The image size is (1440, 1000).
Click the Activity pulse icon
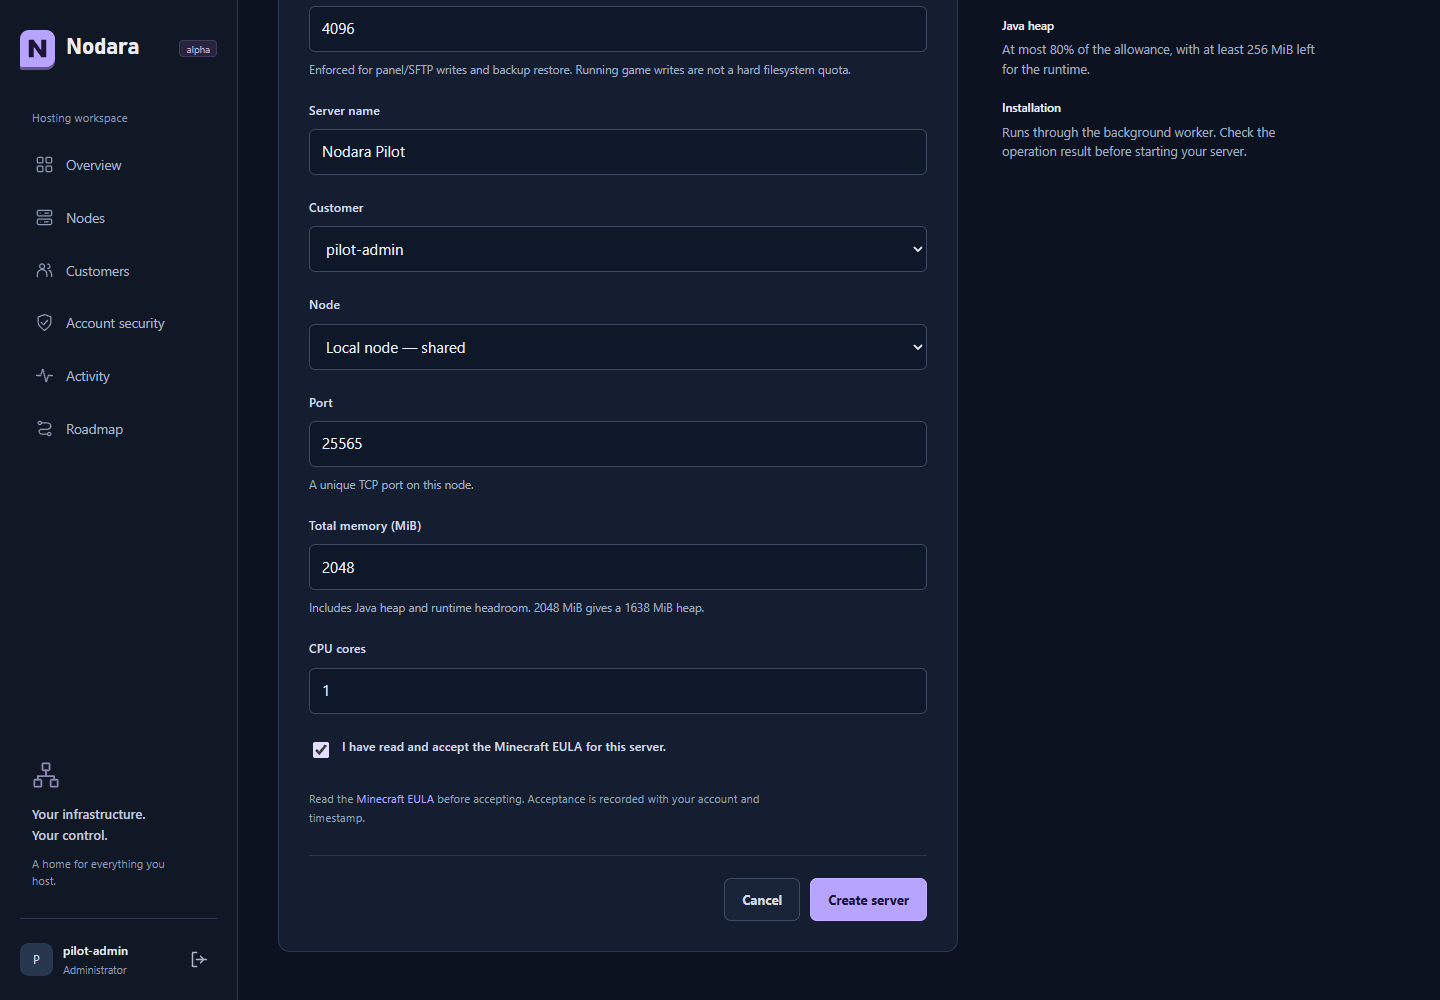click(44, 376)
